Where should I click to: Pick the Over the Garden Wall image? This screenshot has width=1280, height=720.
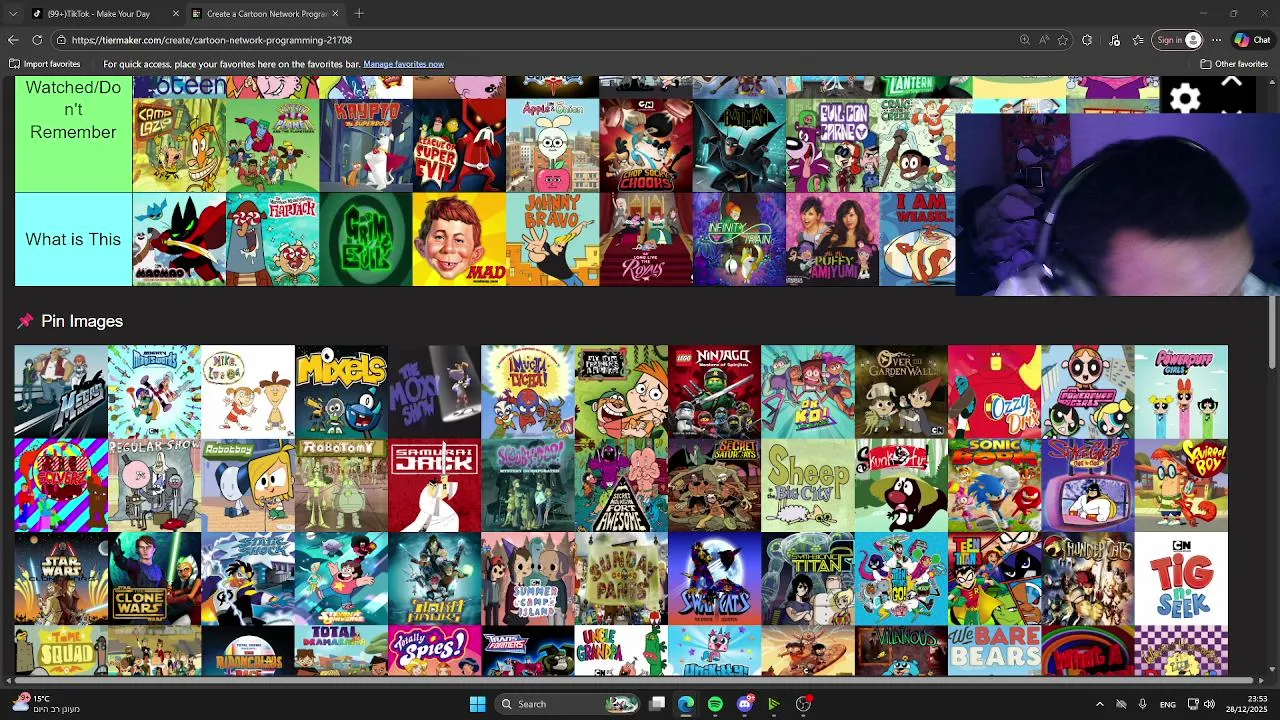901,392
